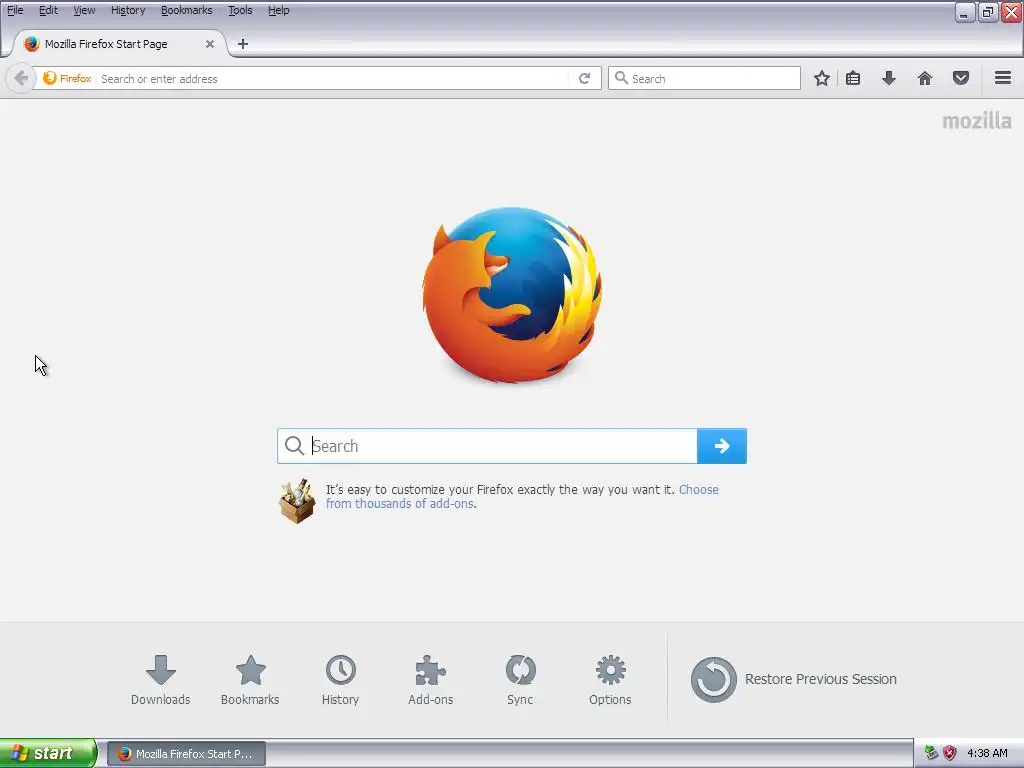Click Firefox taskbar button
Viewport: 1024px width, 768px height.
point(186,754)
